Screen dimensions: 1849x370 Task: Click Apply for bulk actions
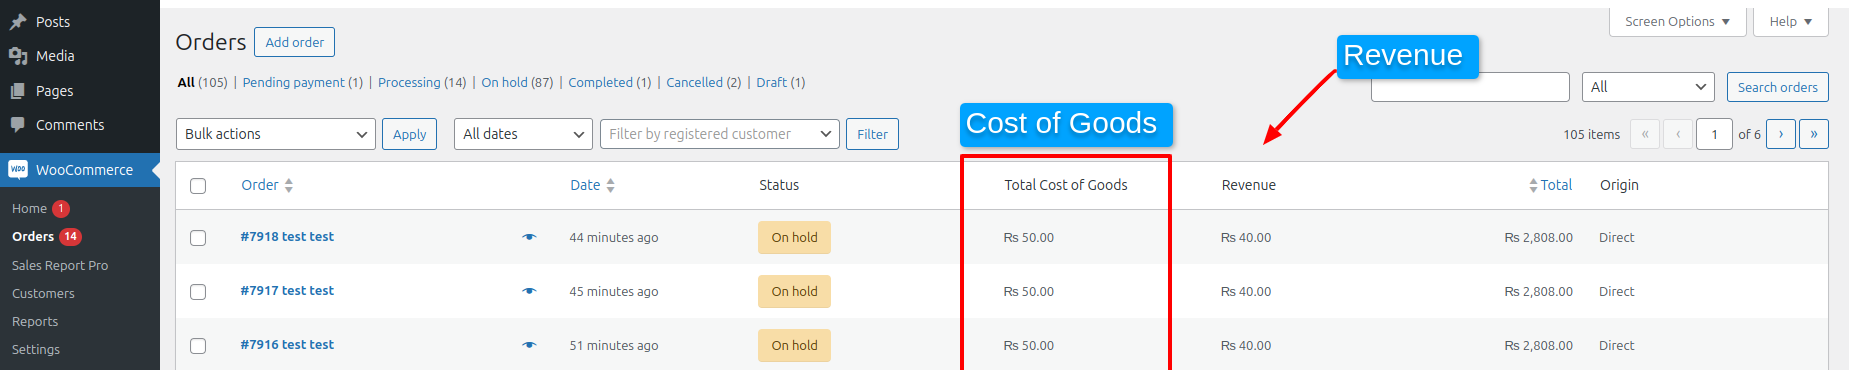[409, 134]
